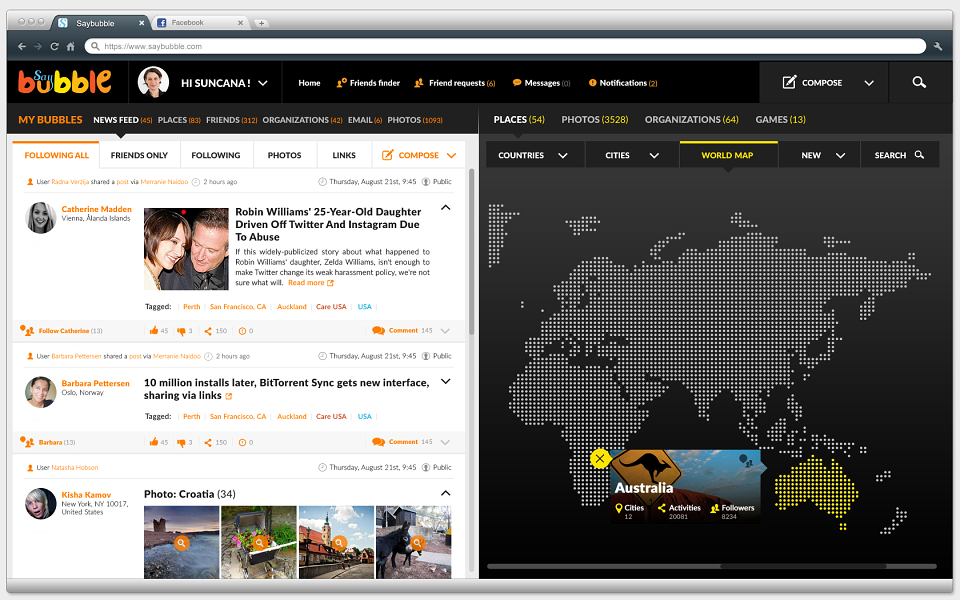Viewport: 960px width, 600px height.
Task: Open the Countries dropdown
Action: (x=535, y=156)
